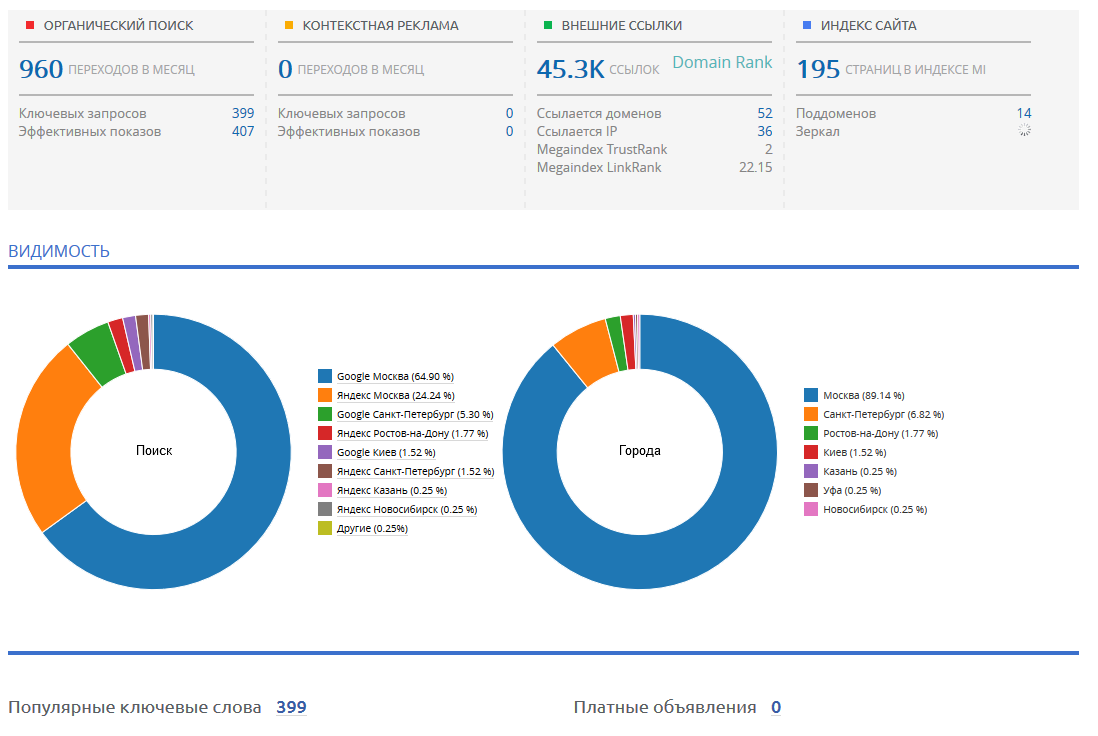Toggle Яндекс Москва legend entry
The image size is (1098, 736).
pyautogui.click(x=396, y=396)
